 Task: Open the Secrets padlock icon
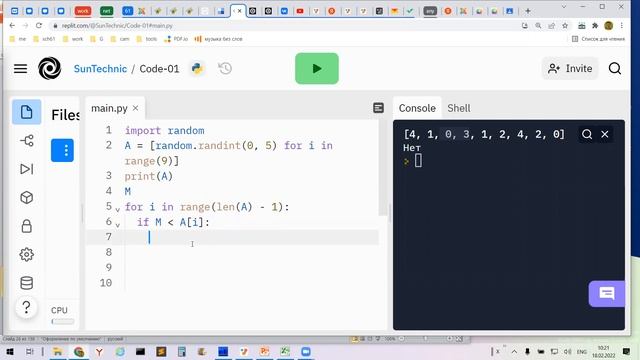pyautogui.click(x=27, y=226)
